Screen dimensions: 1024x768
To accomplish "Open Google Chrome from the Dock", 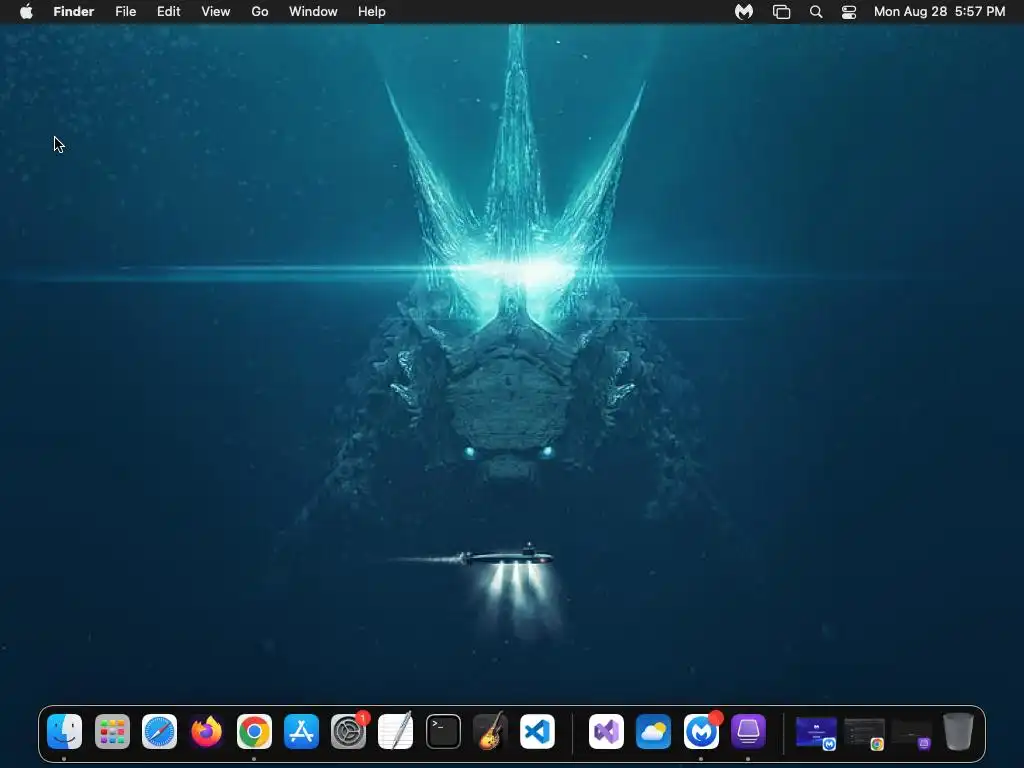I will [254, 731].
